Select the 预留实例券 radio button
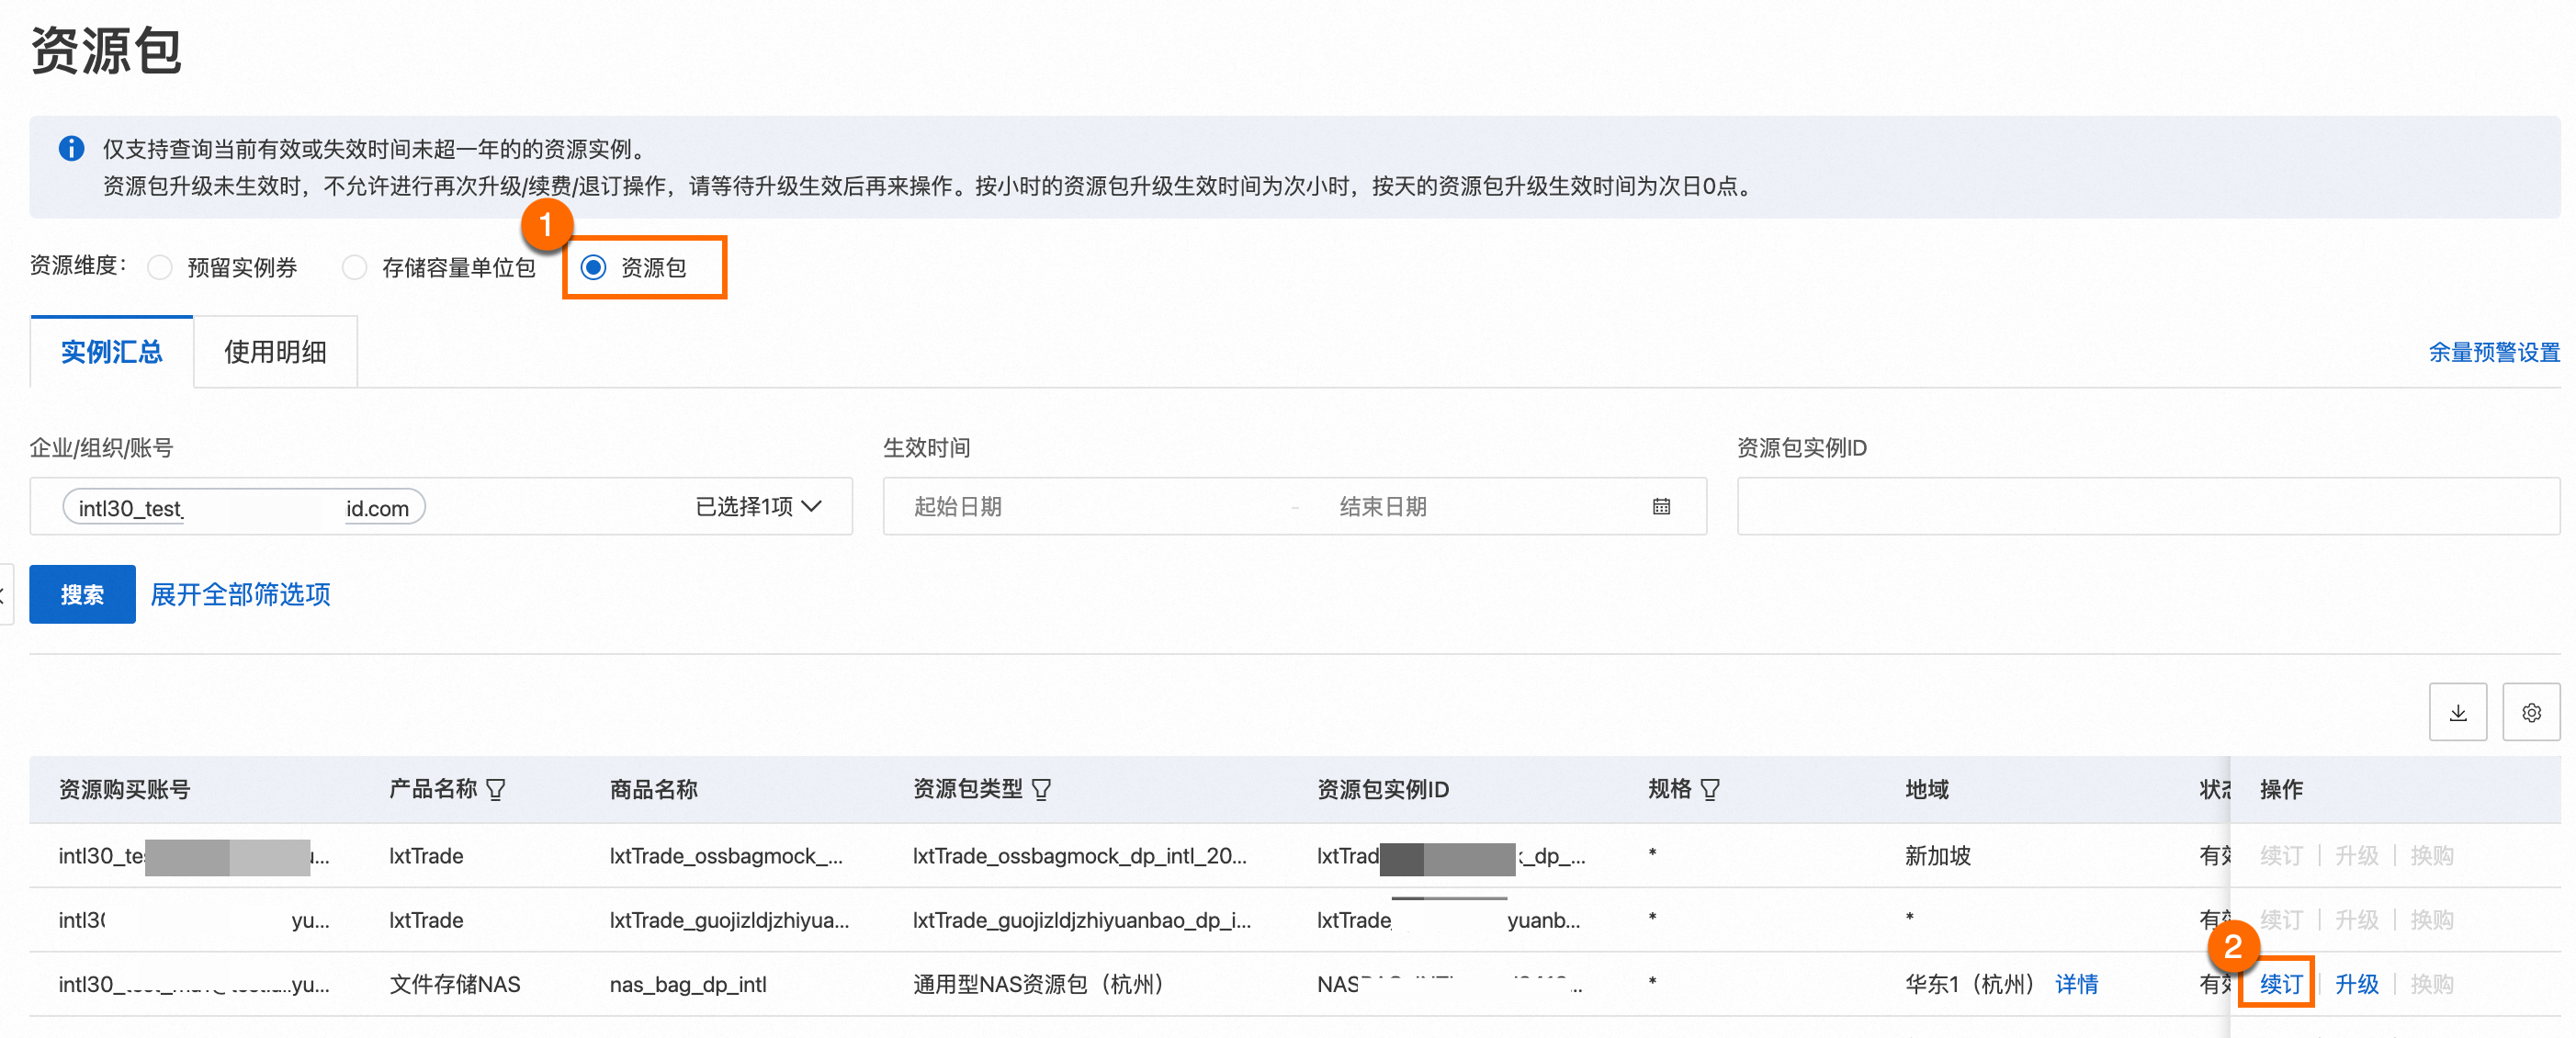 [x=160, y=268]
